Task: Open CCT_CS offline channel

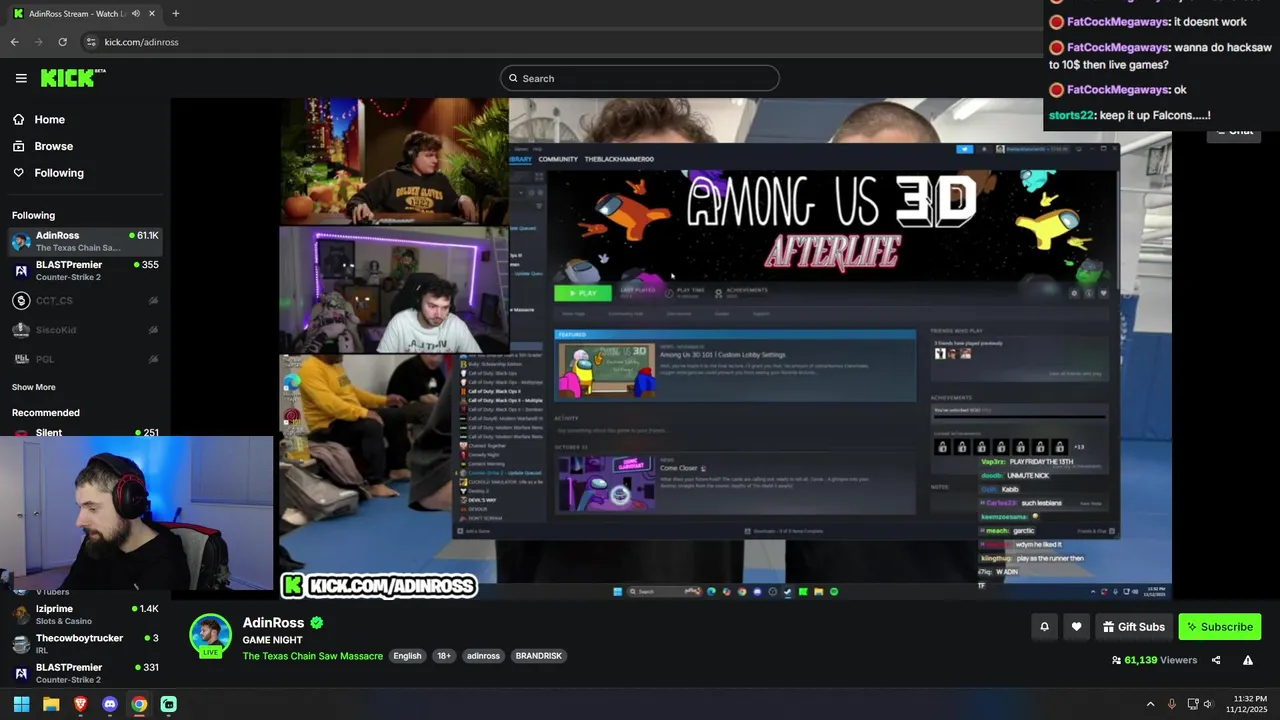Action: (85, 300)
